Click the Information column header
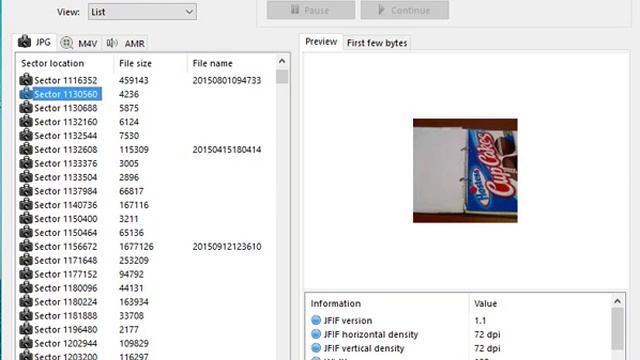640x360 pixels. pos(336,303)
